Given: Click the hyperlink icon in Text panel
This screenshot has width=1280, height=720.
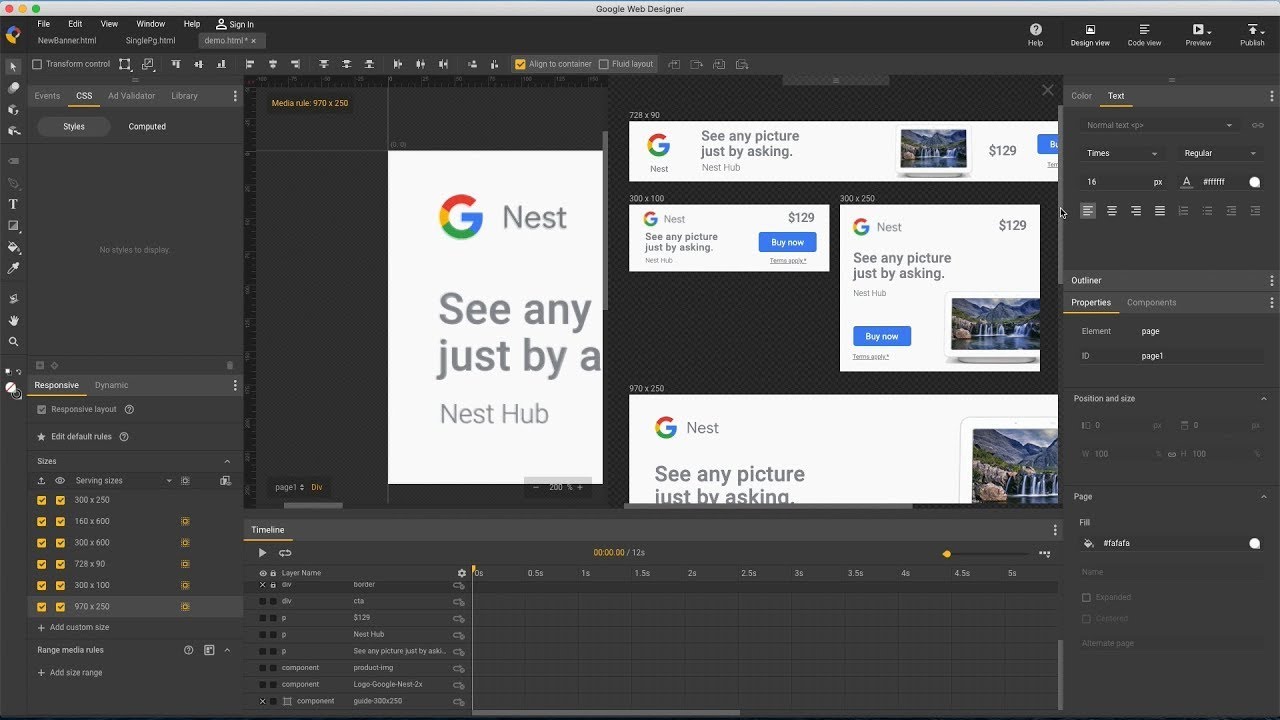Looking at the screenshot, I should click(1258, 125).
